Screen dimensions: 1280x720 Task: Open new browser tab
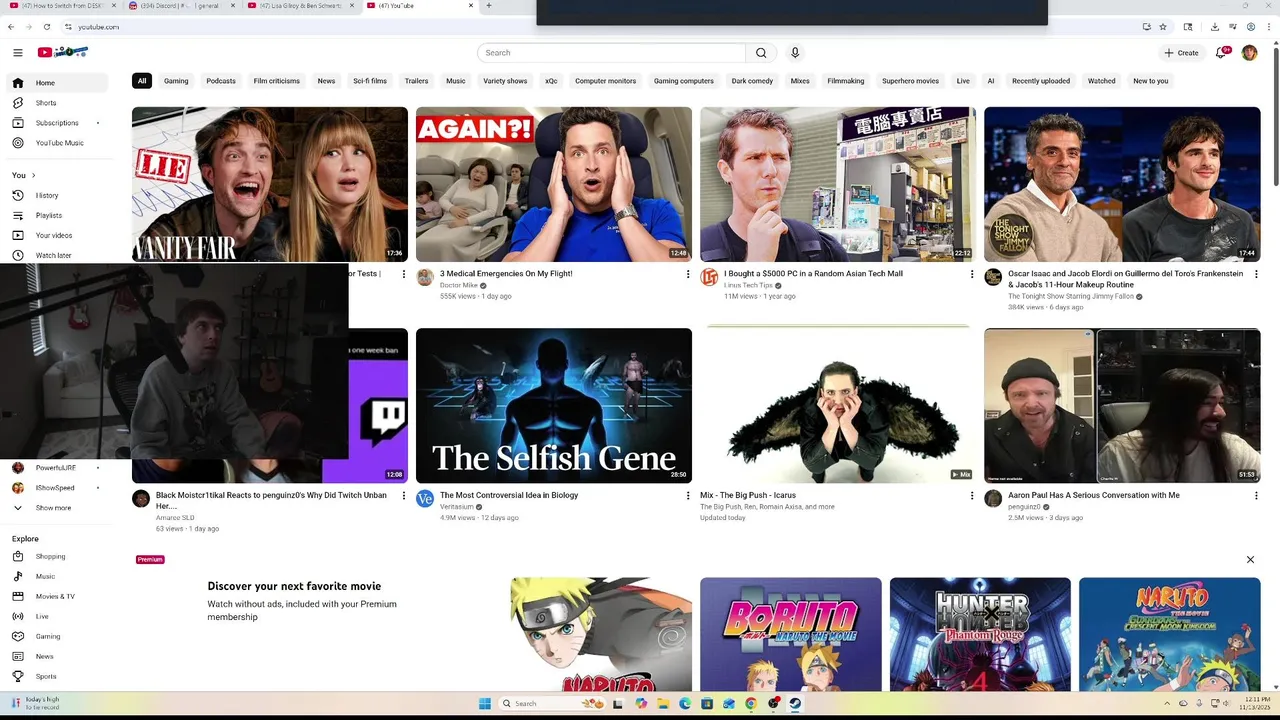coord(488,6)
